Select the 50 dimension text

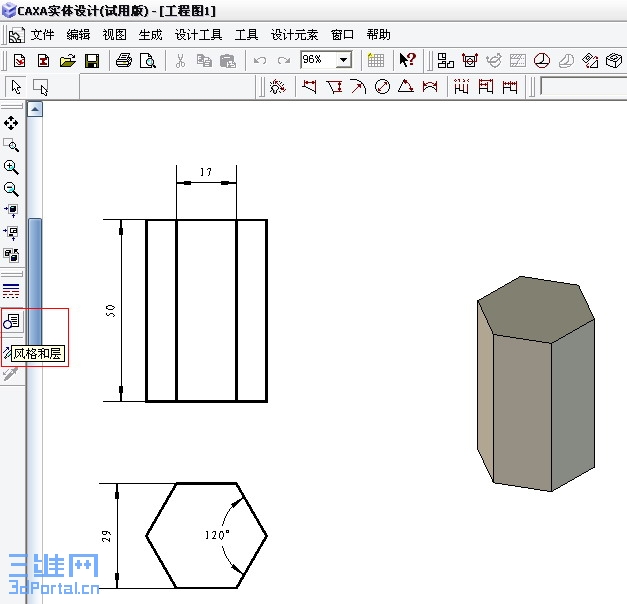(x=110, y=311)
